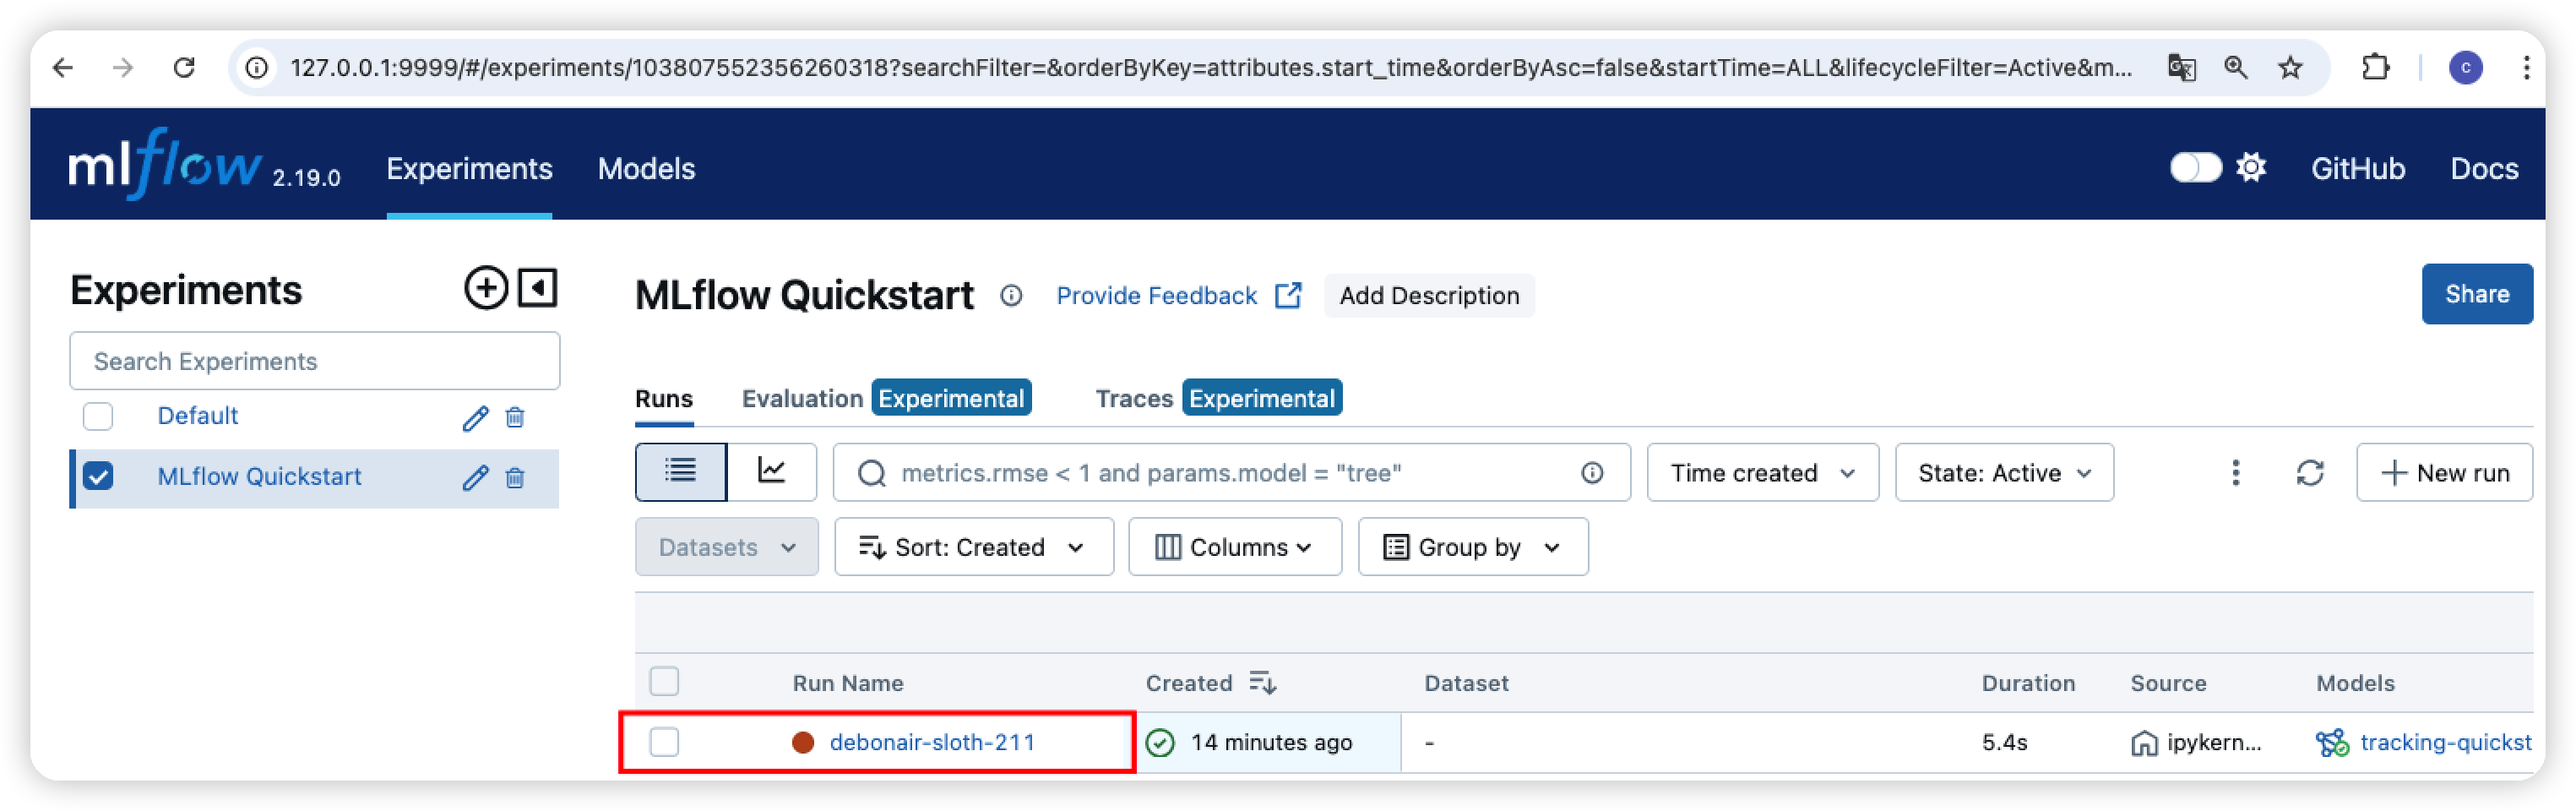Click the Search Experiments input field
Screen dimensions: 2576x811
click(x=314, y=361)
